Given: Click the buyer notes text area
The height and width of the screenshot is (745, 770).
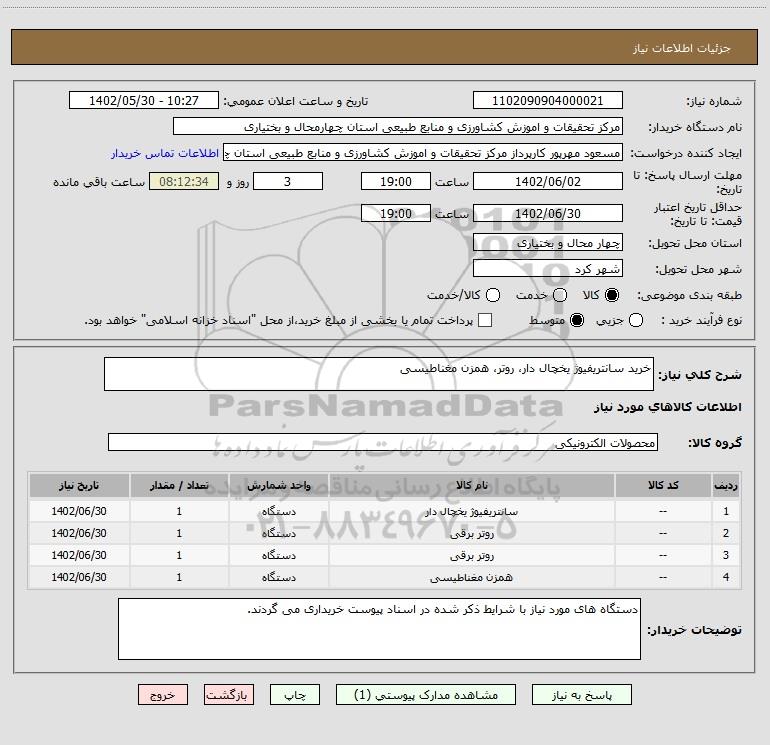Looking at the screenshot, I should pos(379,629).
